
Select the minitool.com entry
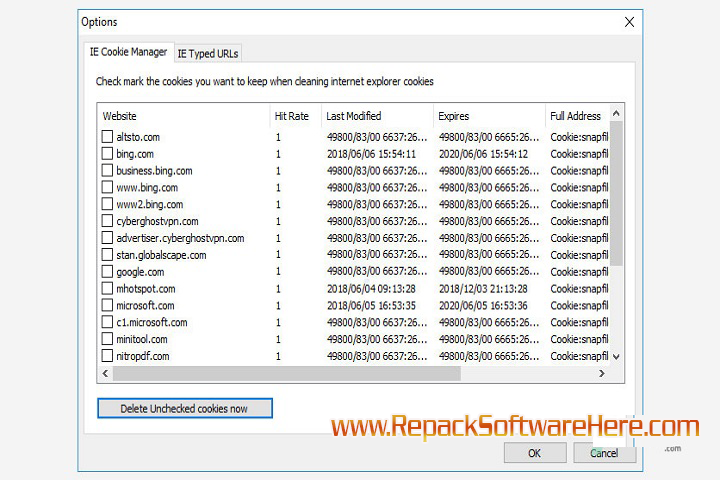point(141,339)
